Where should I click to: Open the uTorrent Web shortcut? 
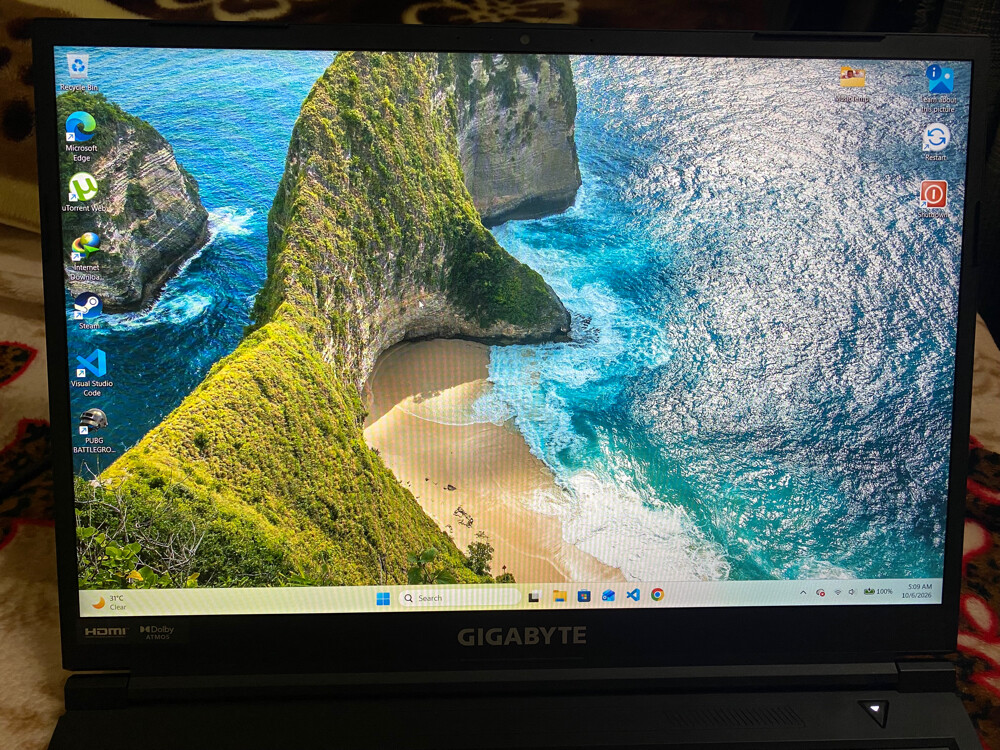click(x=84, y=193)
